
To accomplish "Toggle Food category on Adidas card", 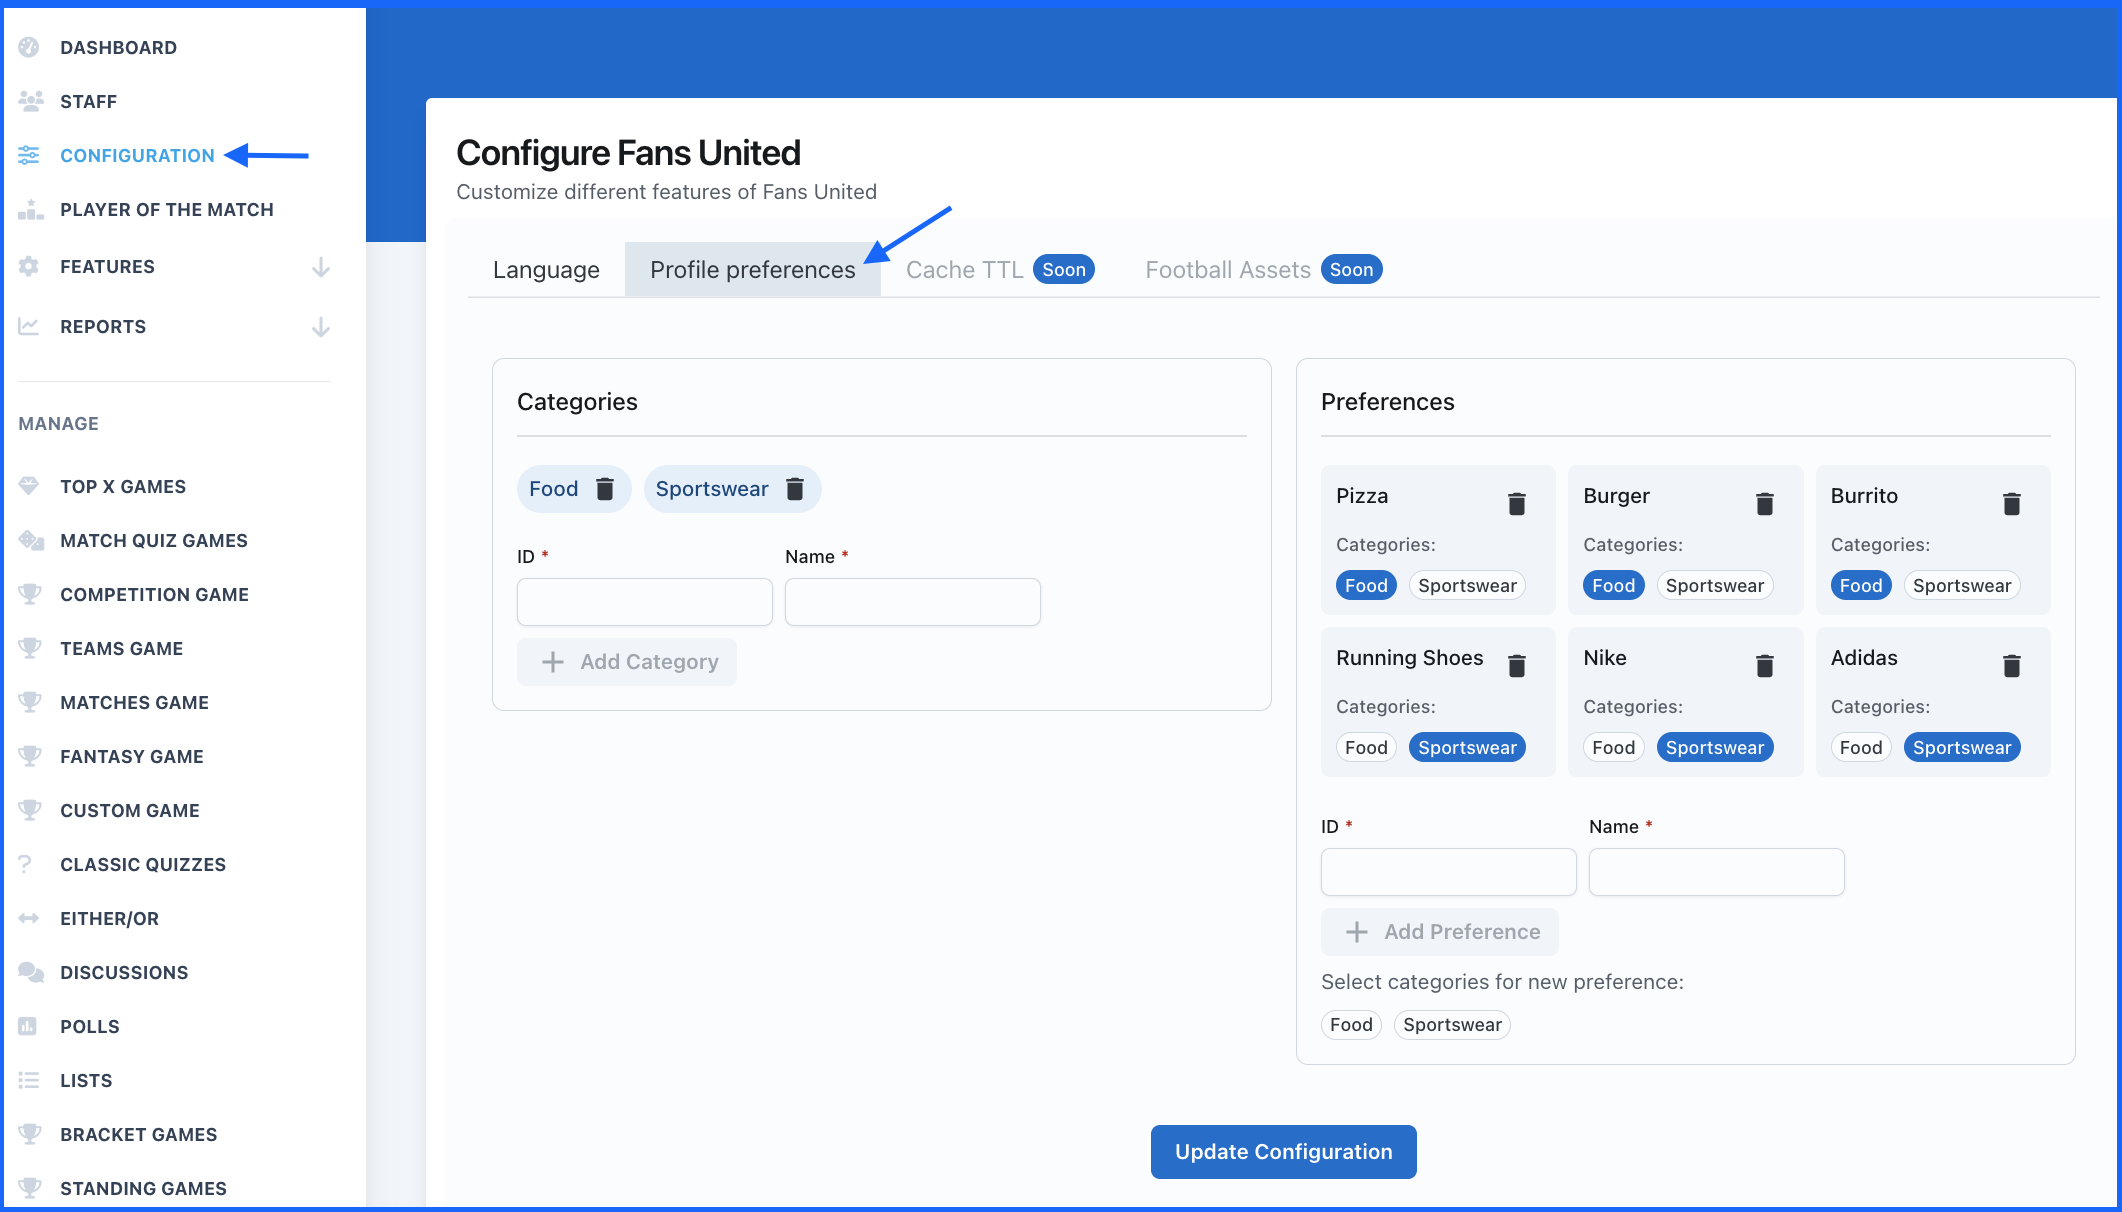I will (x=1861, y=747).
